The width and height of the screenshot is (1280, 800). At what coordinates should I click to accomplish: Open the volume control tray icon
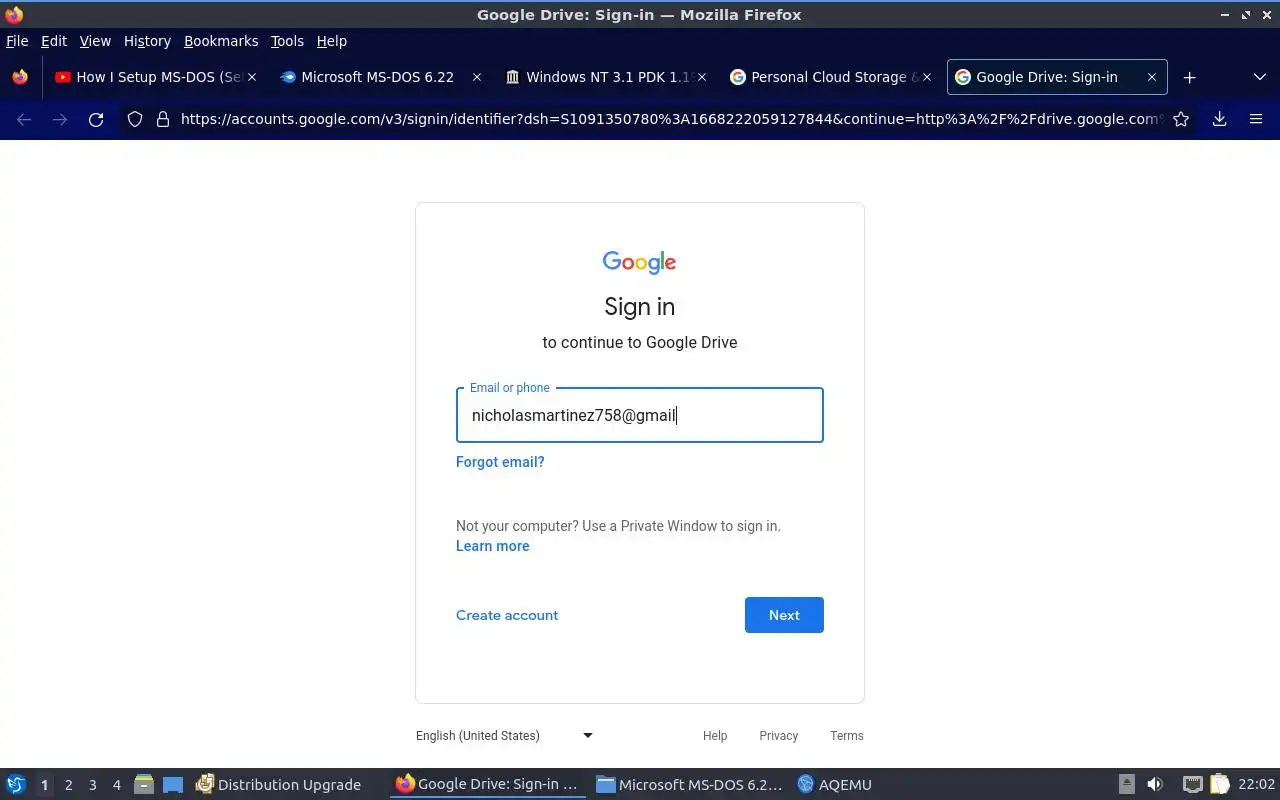(1155, 785)
